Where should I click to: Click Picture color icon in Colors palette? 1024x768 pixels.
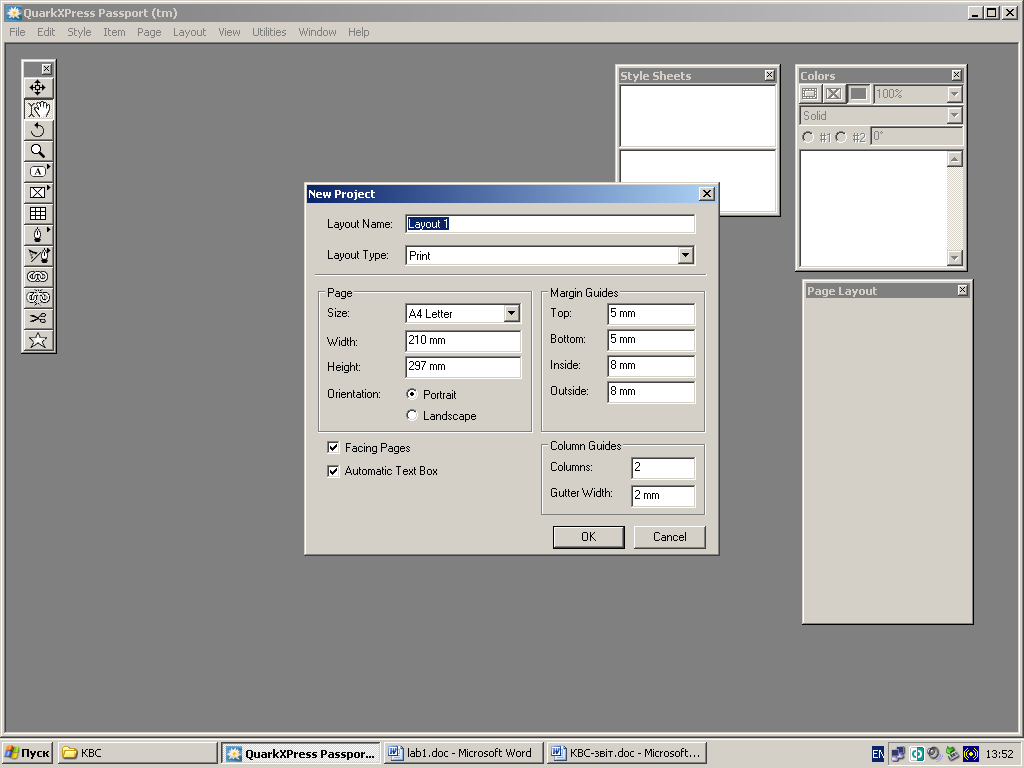[834, 94]
